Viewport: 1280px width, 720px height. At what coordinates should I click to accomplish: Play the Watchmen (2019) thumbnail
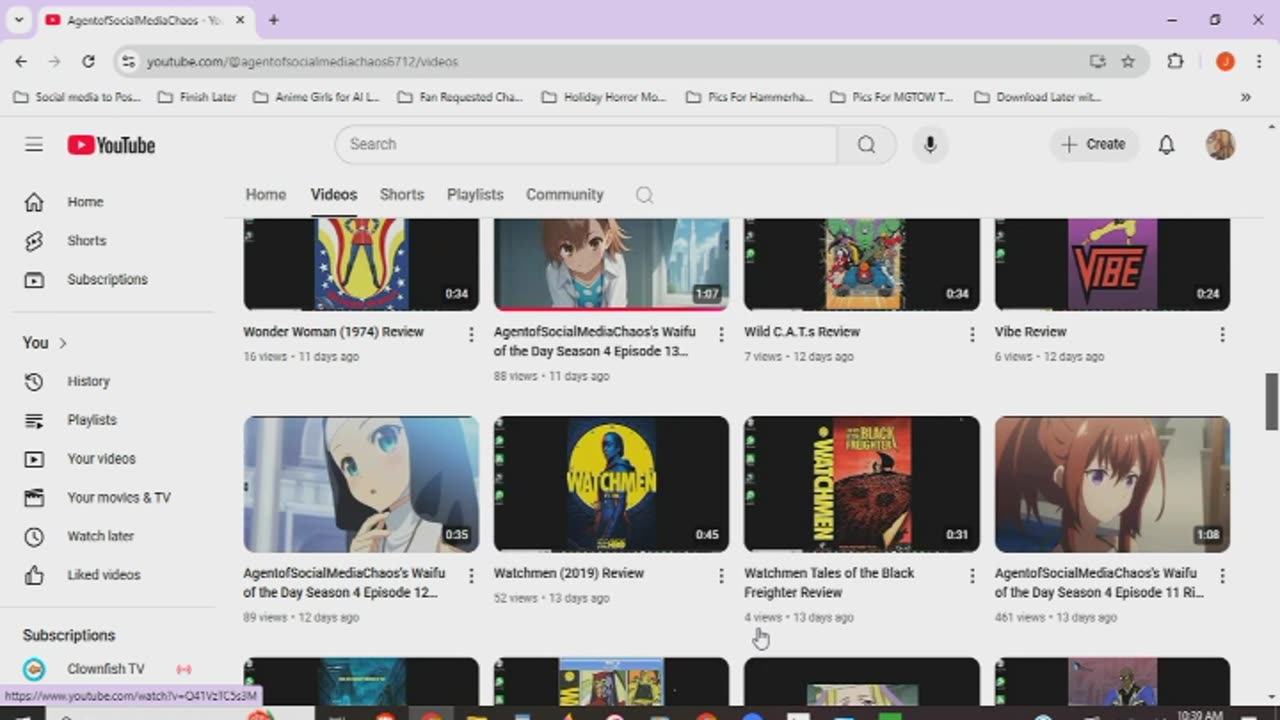pos(611,484)
